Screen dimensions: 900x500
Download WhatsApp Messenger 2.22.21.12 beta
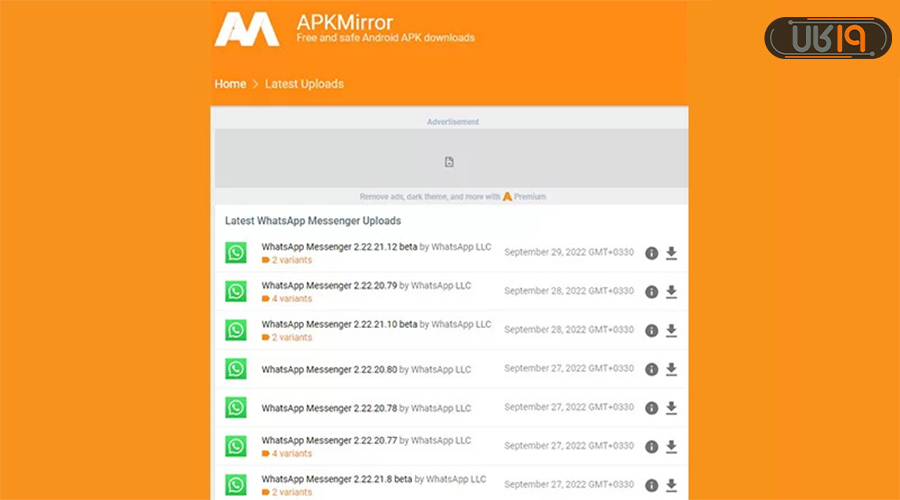click(x=671, y=253)
